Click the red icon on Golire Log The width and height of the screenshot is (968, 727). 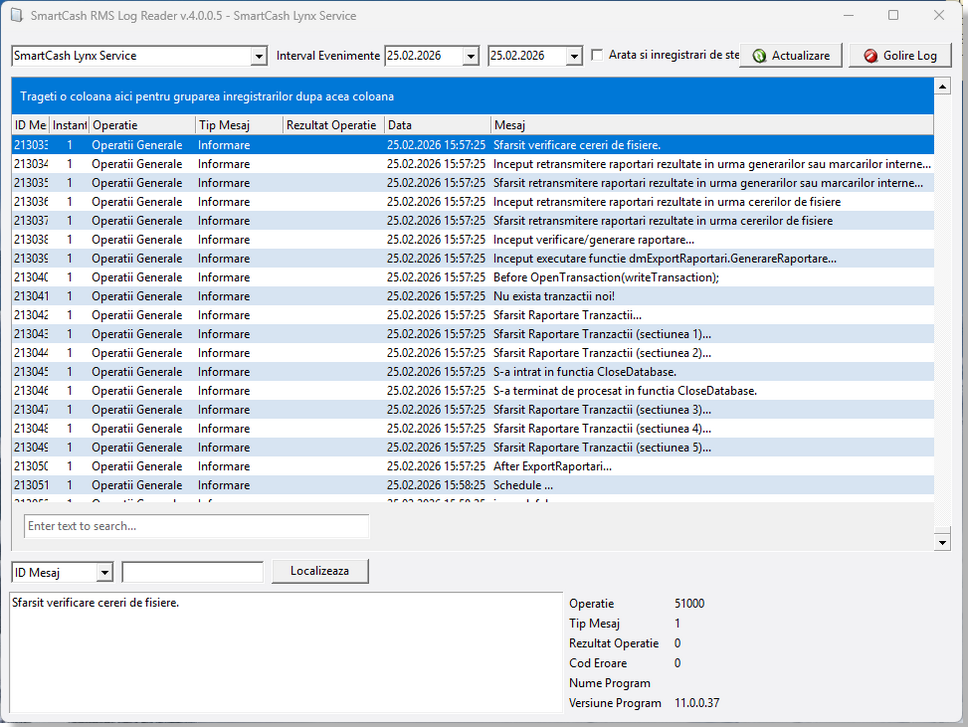870,56
